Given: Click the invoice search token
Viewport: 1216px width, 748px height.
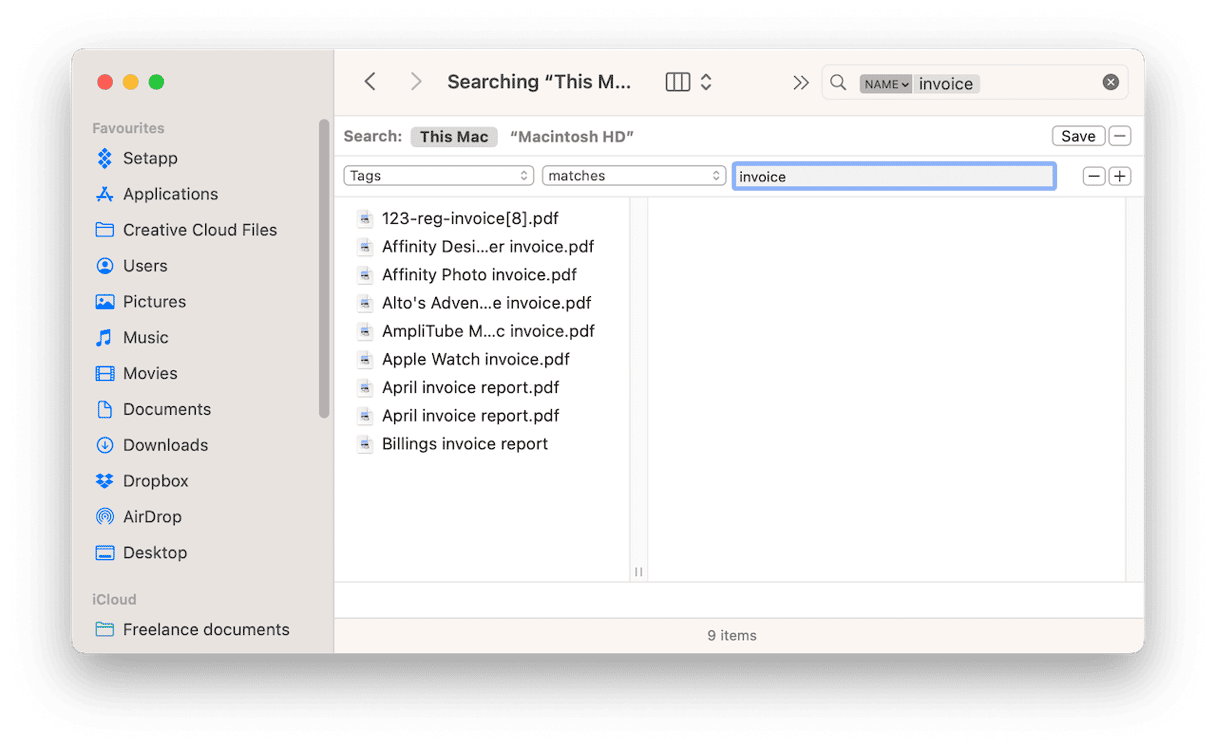Looking at the screenshot, I should point(946,84).
